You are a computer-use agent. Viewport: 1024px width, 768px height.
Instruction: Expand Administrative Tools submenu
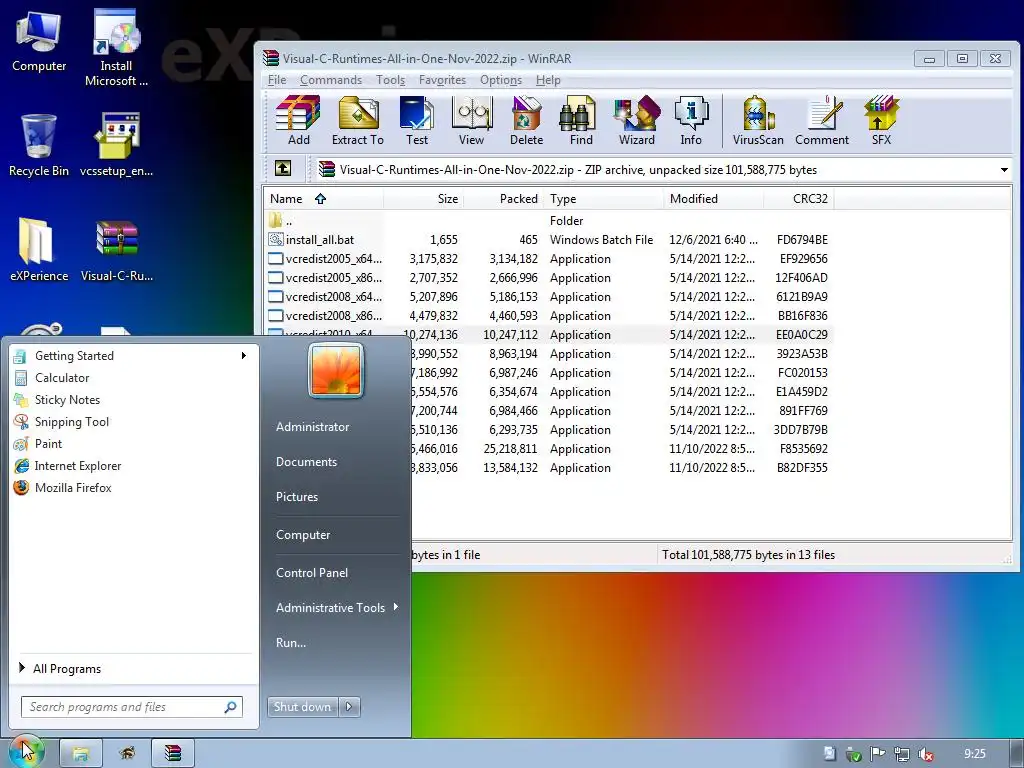click(396, 607)
